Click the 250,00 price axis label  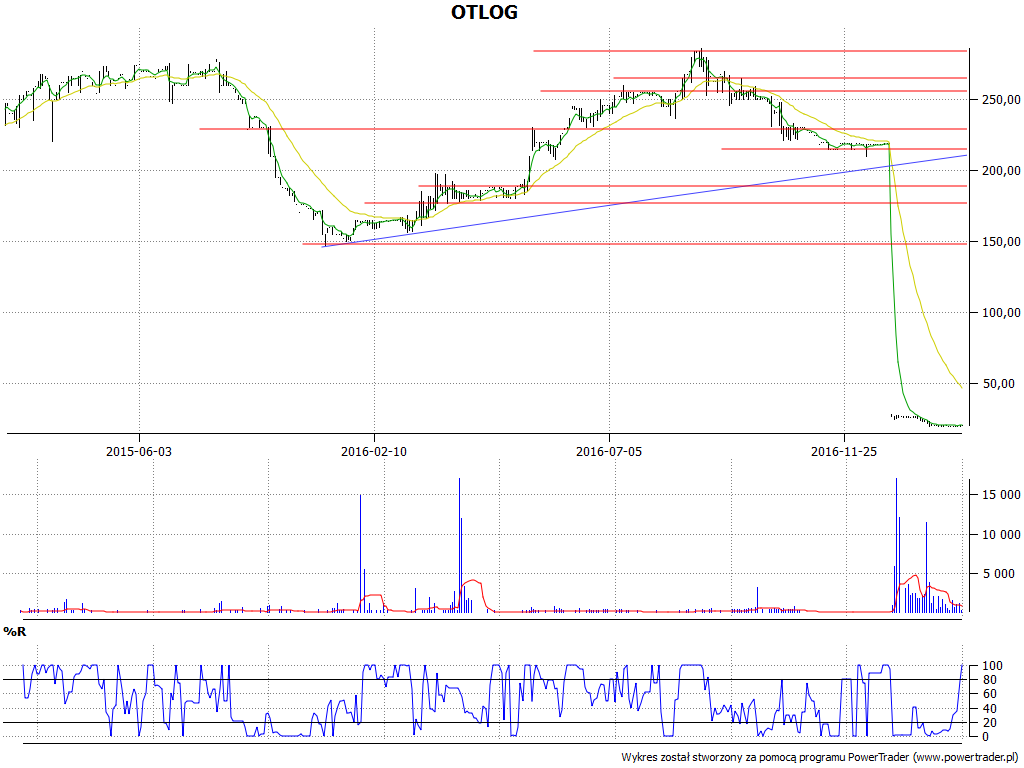click(1000, 100)
